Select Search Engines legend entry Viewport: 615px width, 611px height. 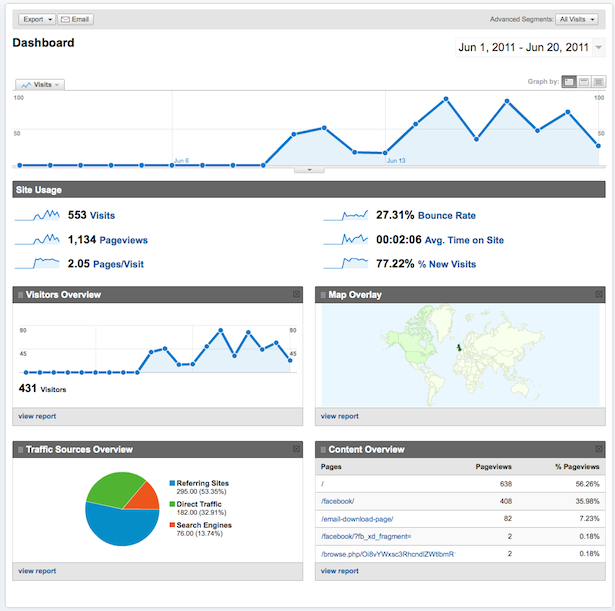[x=200, y=529]
